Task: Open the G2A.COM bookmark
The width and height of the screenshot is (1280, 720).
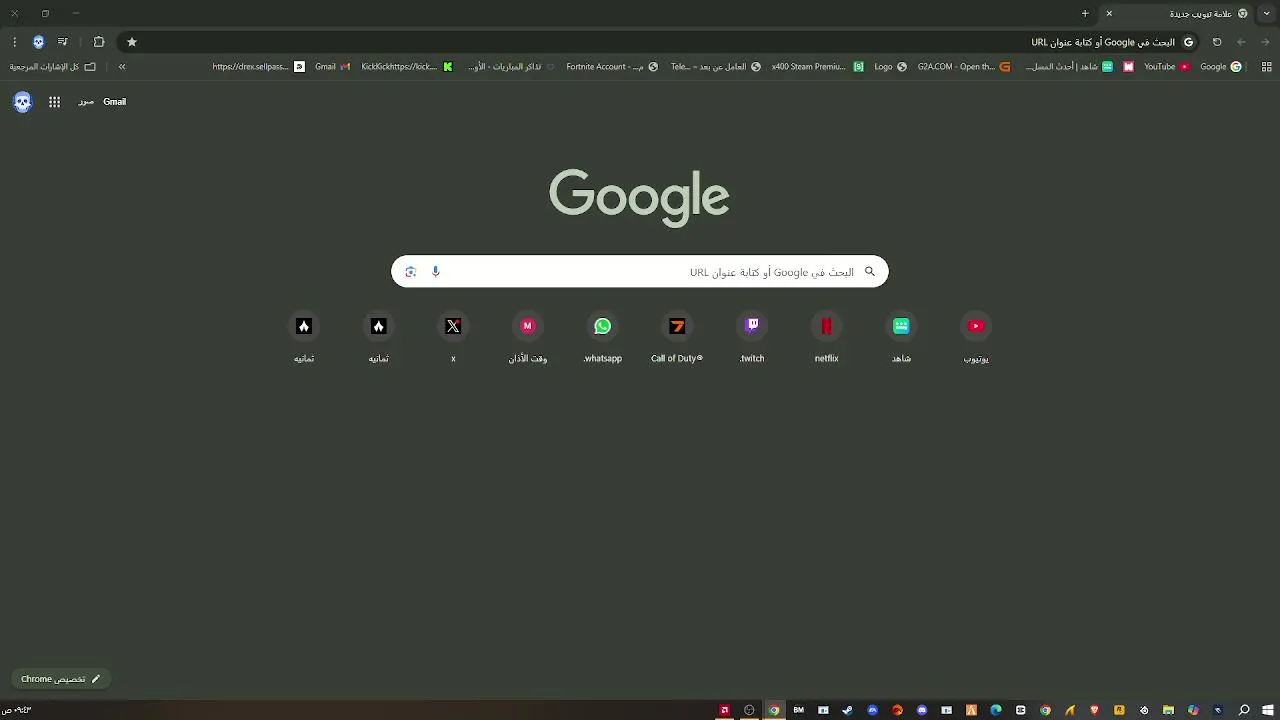Action: [964, 67]
